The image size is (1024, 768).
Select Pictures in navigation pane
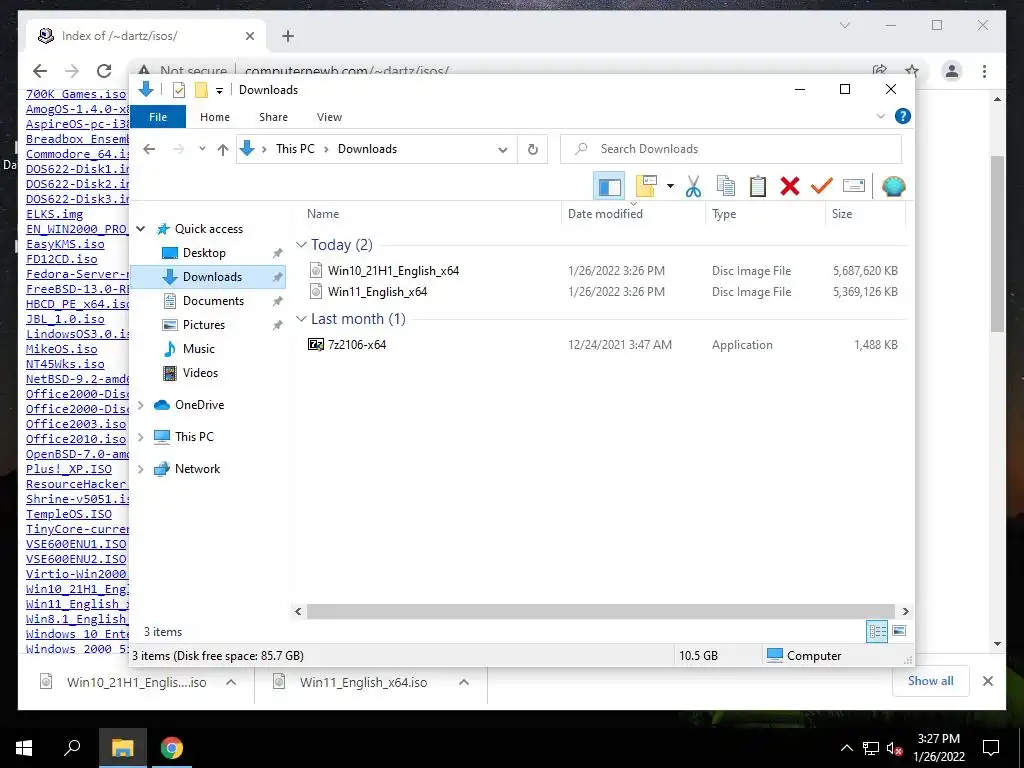204,325
